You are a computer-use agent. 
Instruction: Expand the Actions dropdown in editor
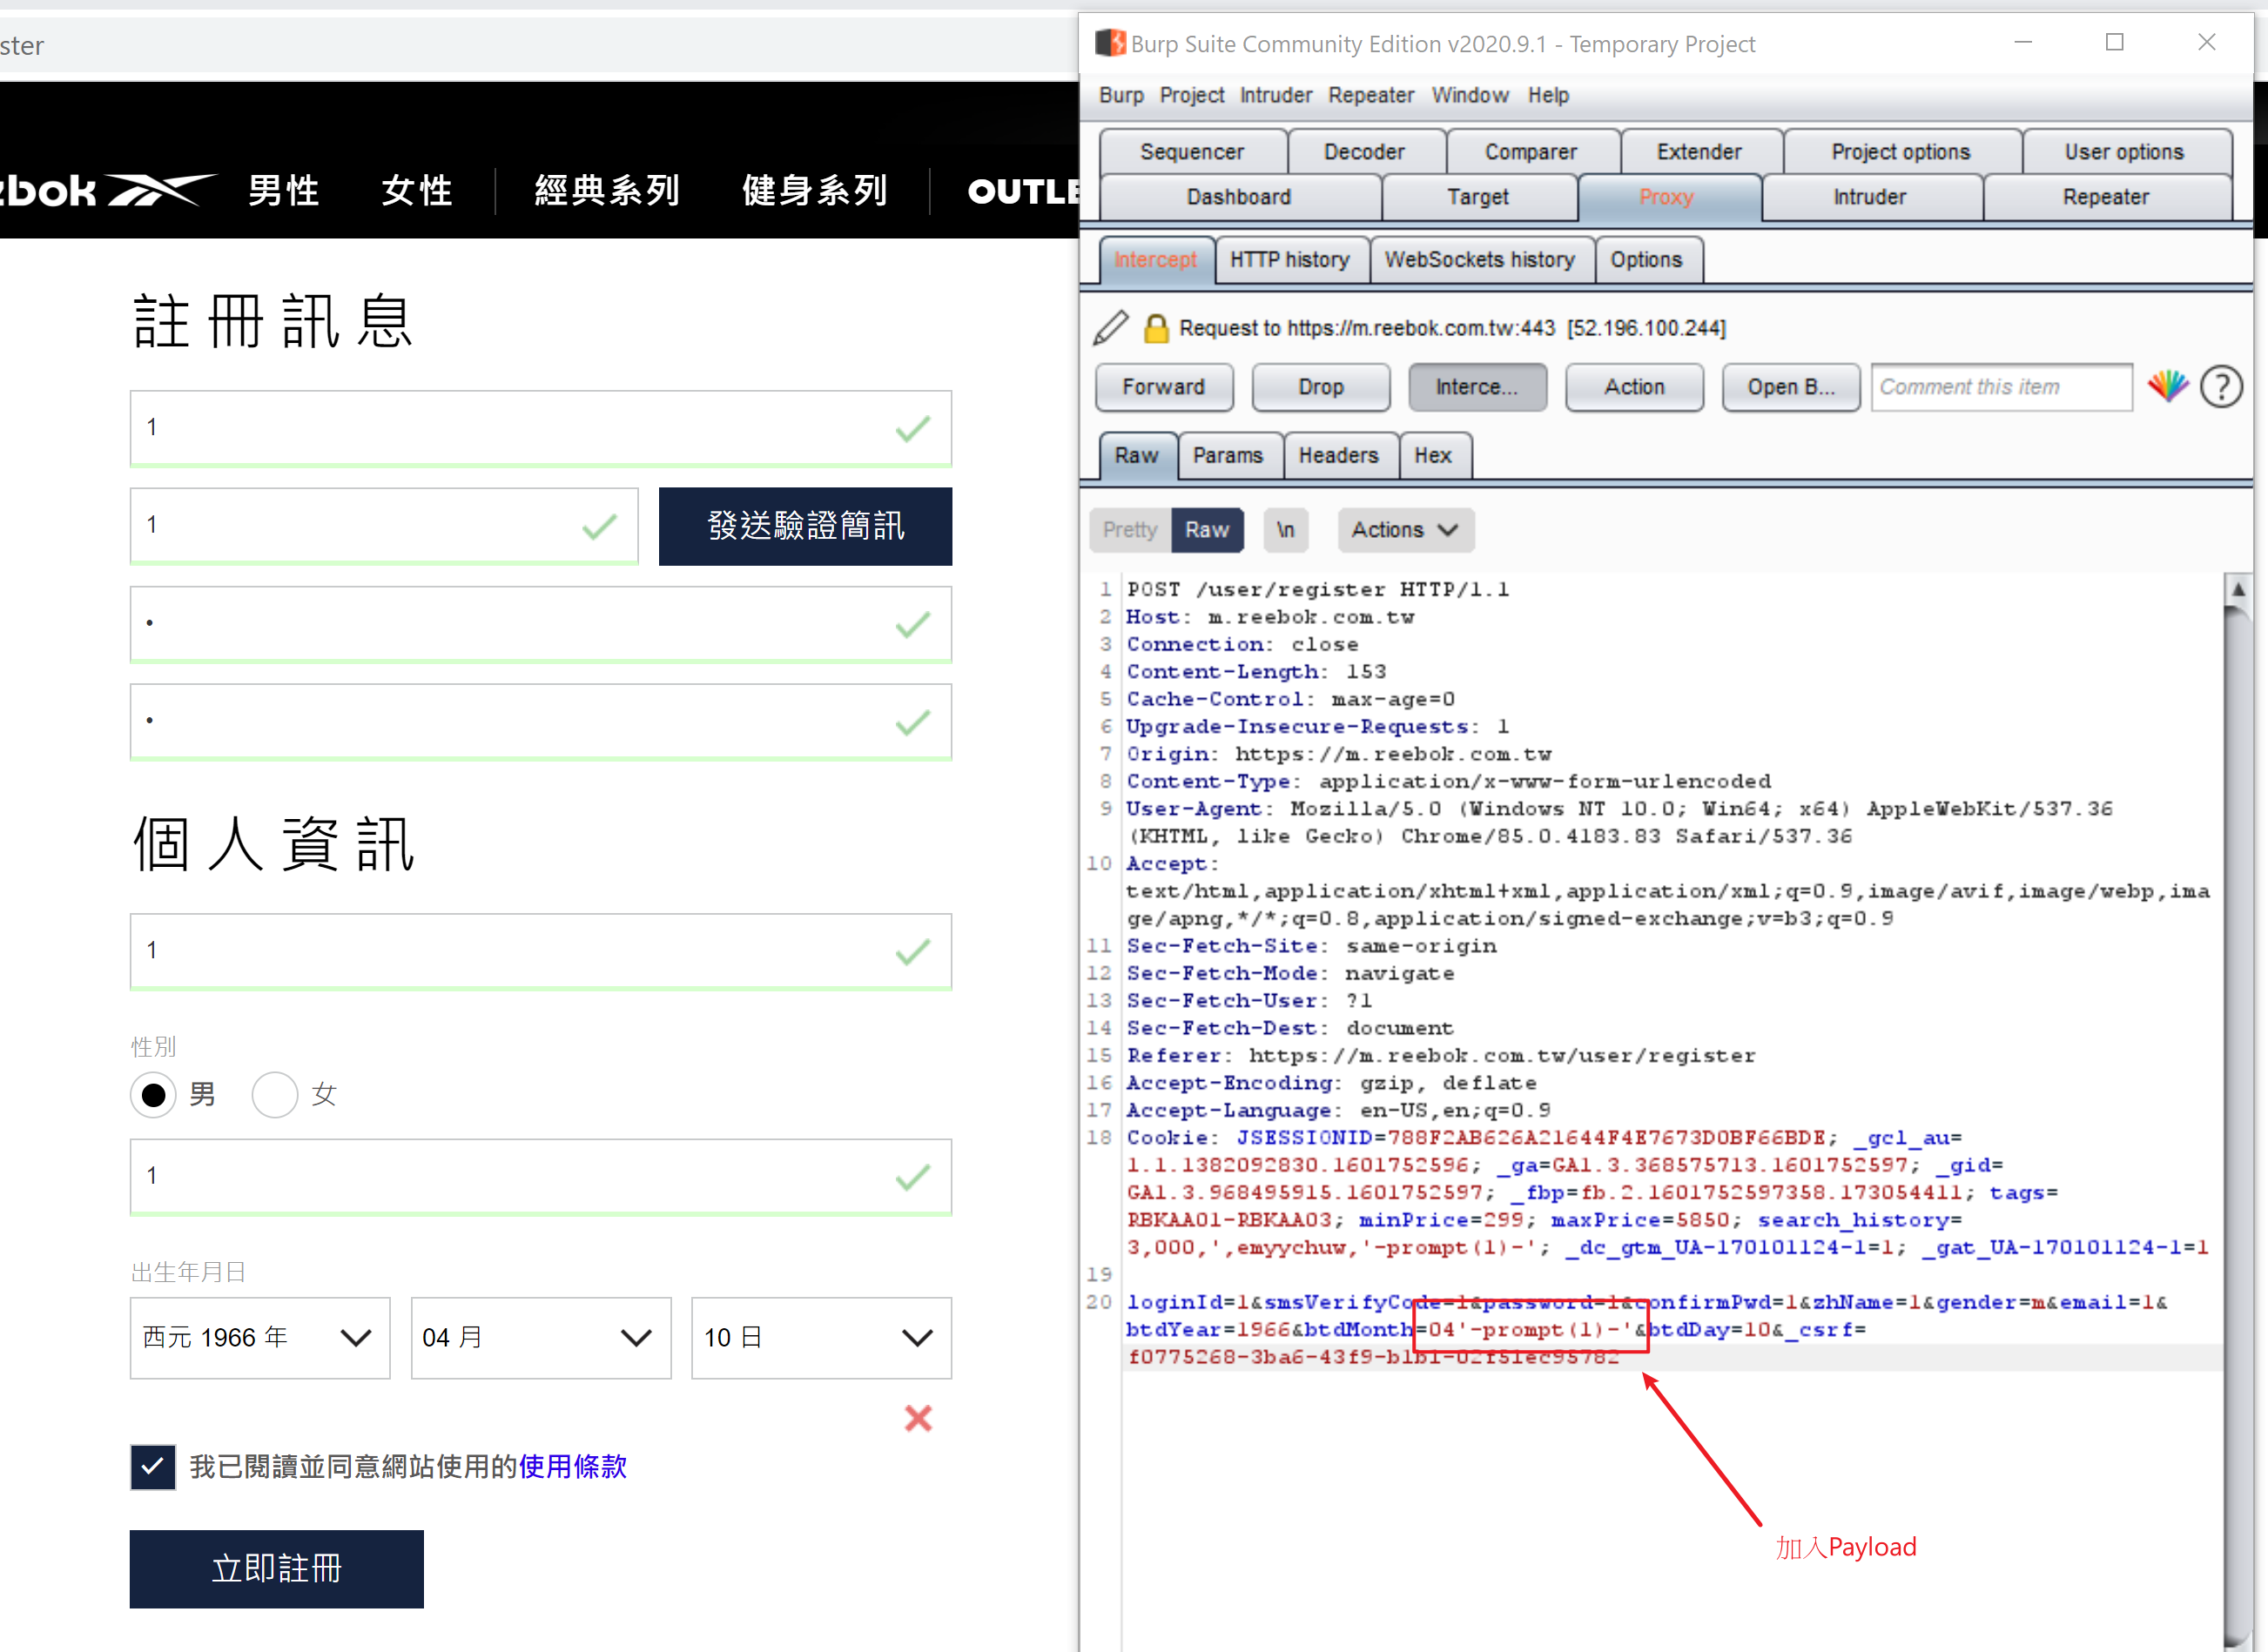(x=1405, y=530)
